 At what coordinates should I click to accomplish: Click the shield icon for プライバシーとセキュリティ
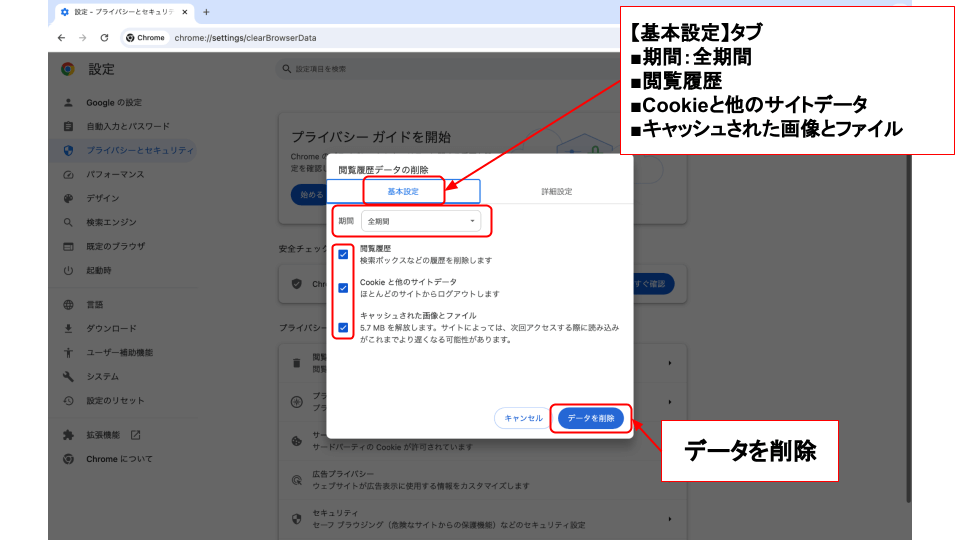pyautogui.click(x=68, y=150)
